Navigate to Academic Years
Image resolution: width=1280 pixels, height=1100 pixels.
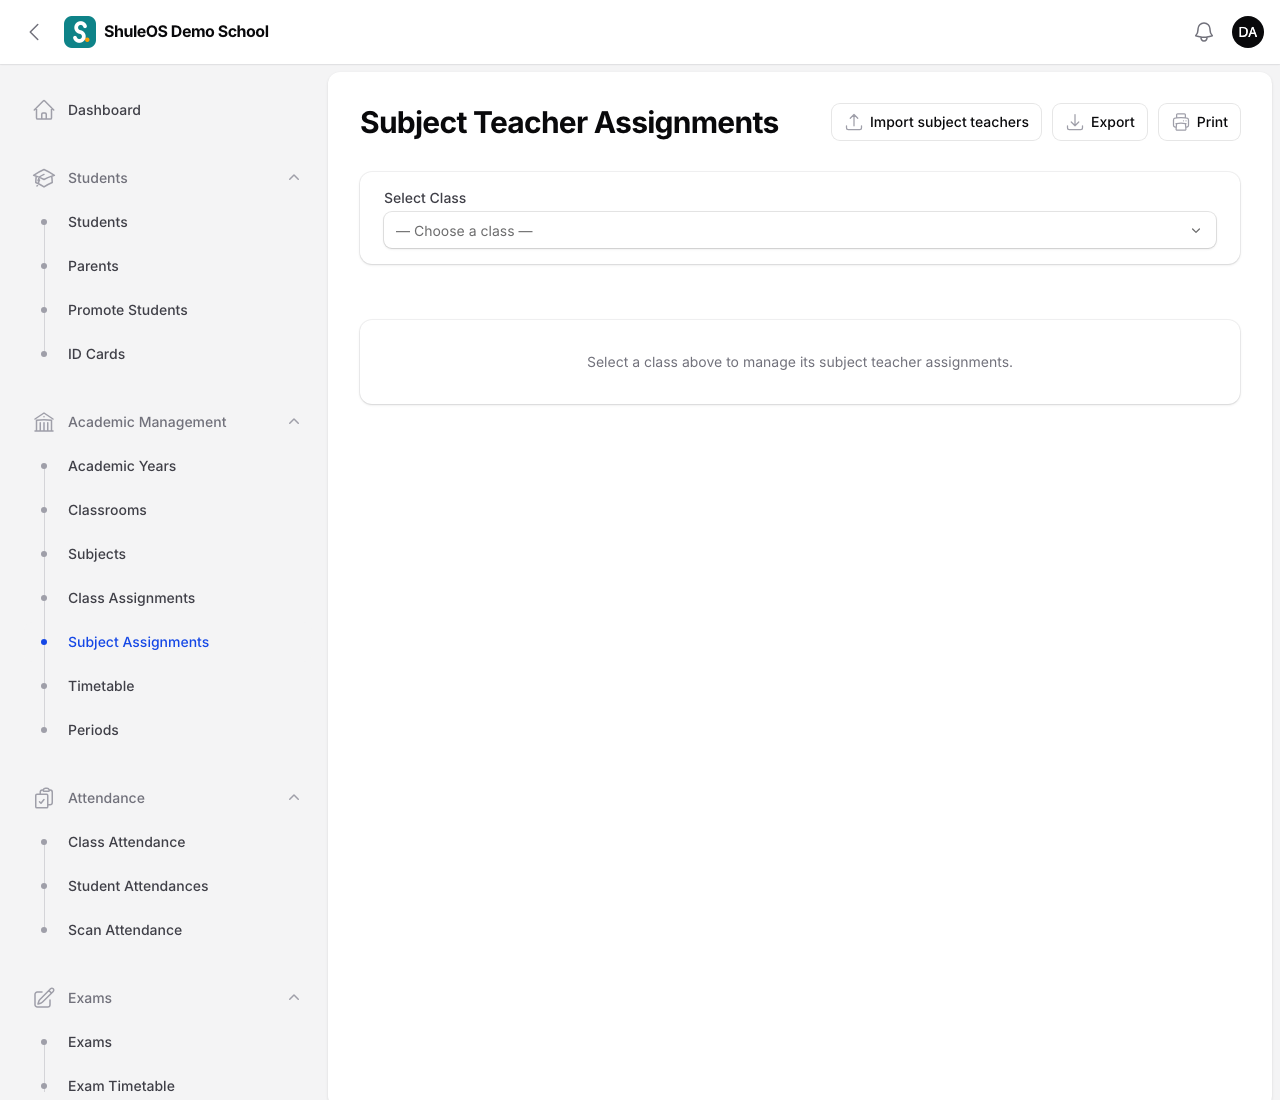click(x=122, y=466)
